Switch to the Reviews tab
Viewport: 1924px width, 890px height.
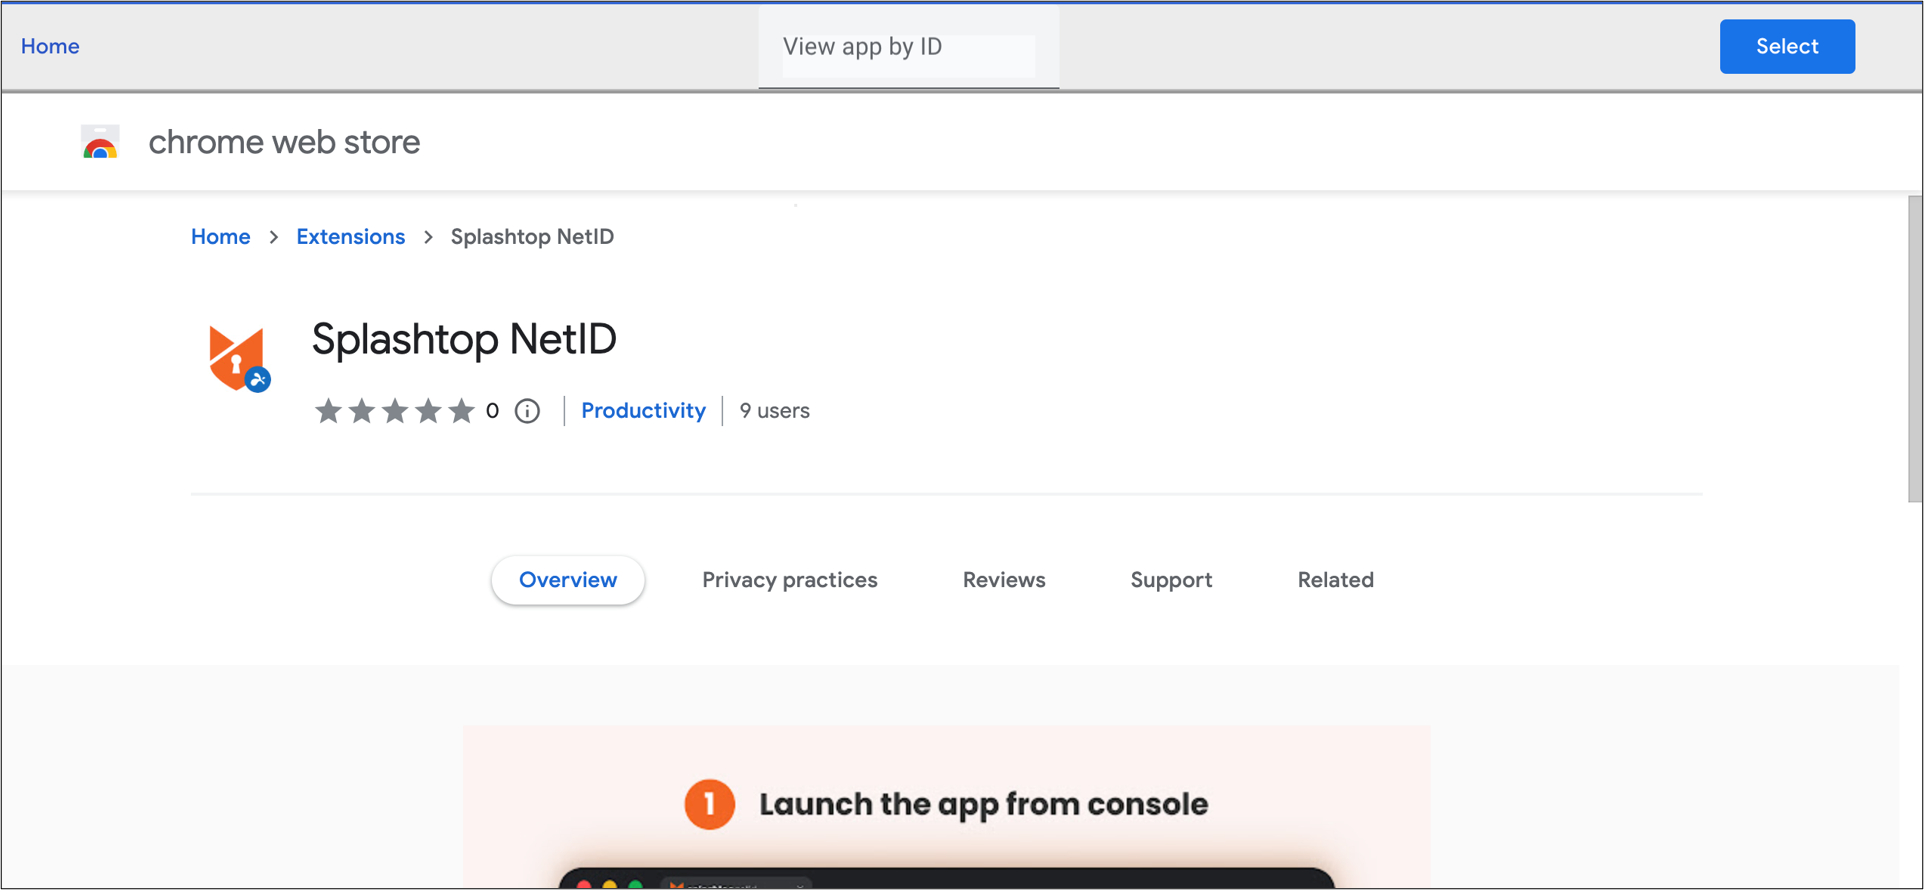pyautogui.click(x=1004, y=580)
